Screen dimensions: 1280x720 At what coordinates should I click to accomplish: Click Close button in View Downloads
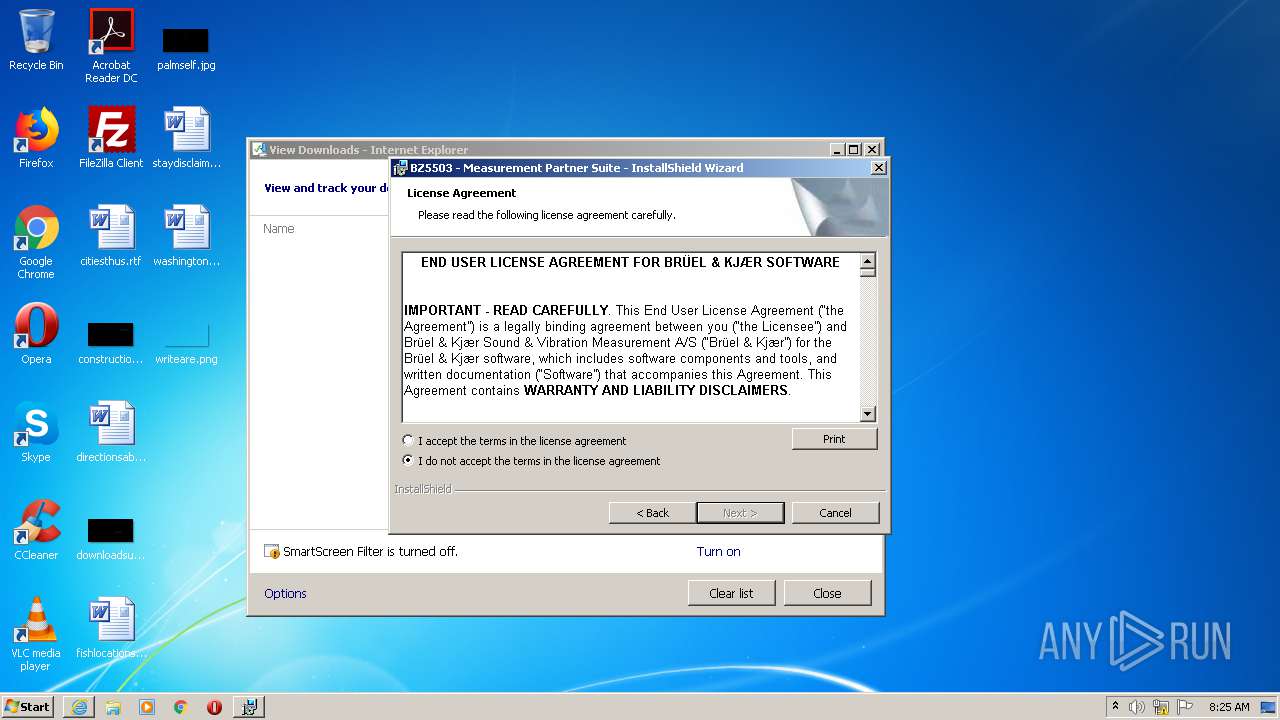click(827, 593)
